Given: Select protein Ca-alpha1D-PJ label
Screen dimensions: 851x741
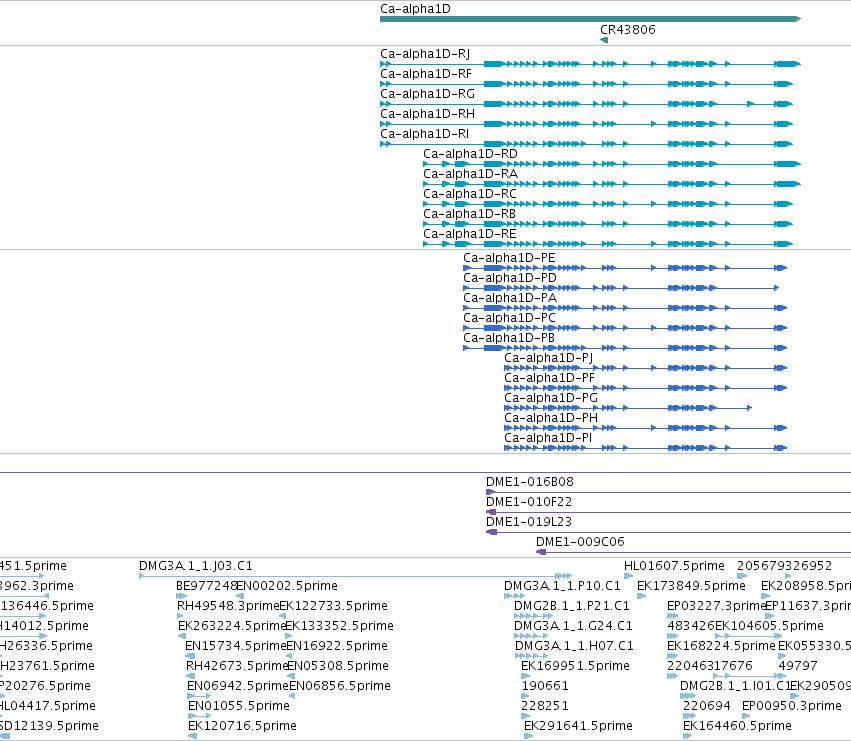Looking at the screenshot, I should 548,359.
